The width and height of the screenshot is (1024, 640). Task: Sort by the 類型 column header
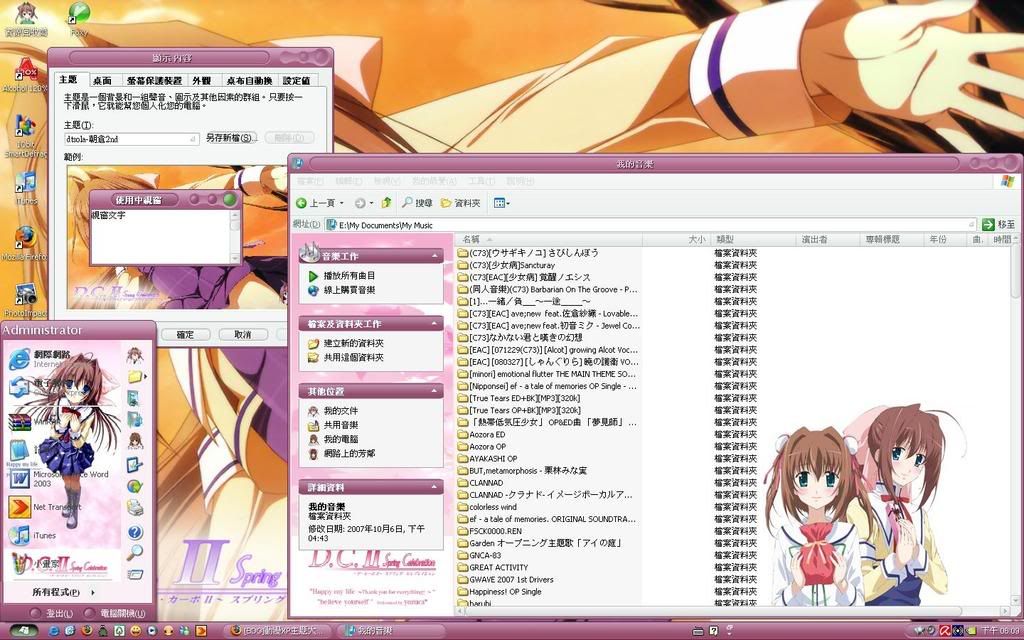pos(753,240)
